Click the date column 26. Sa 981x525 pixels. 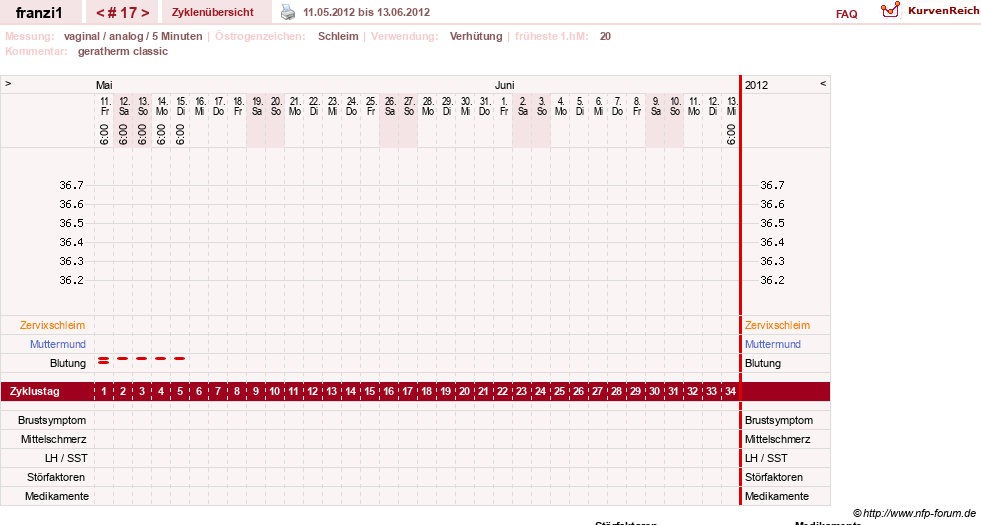coord(390,106)
